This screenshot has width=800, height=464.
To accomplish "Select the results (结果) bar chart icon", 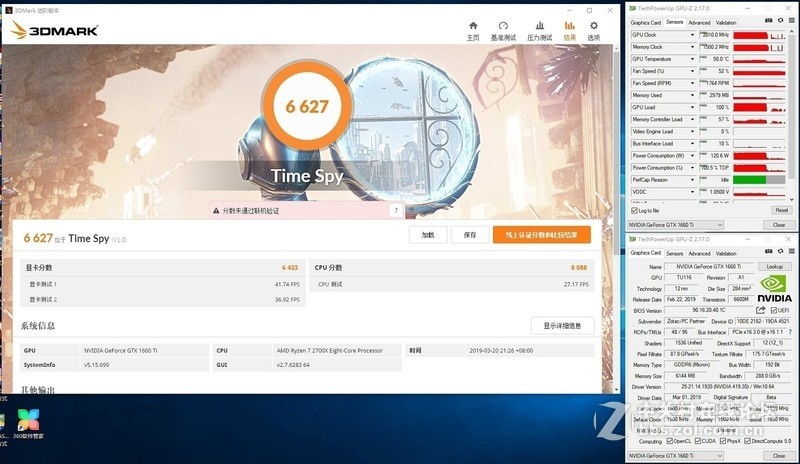I will (569, 26).
